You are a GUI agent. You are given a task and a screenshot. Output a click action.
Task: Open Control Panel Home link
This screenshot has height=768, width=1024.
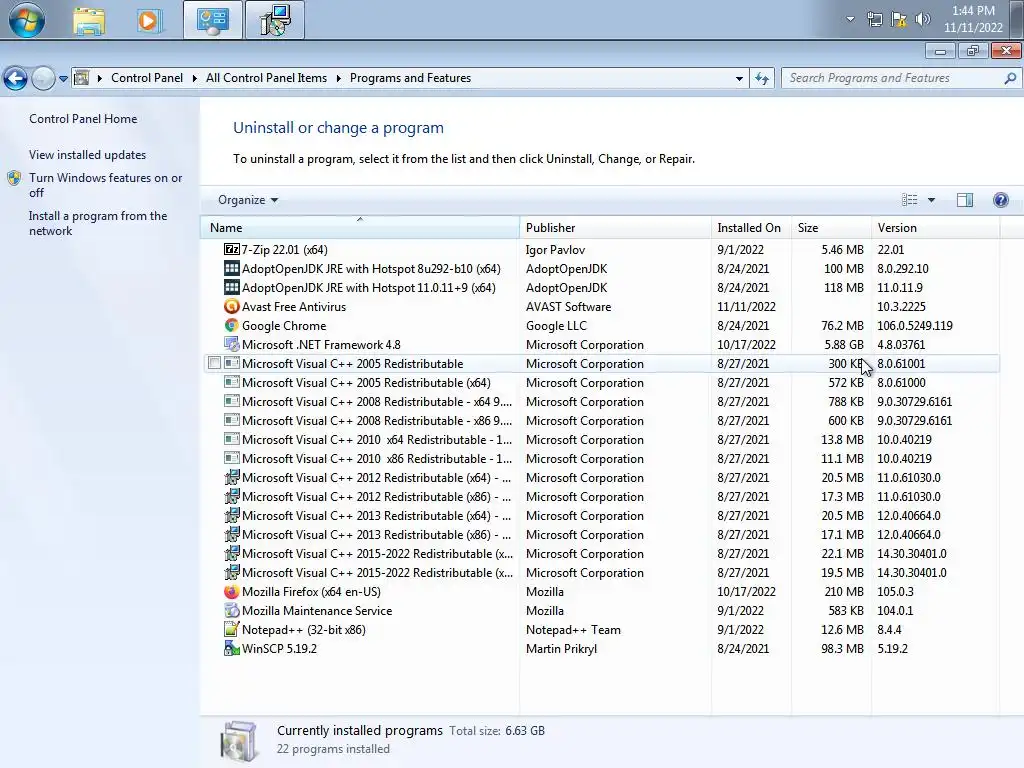tap(83, 119)
